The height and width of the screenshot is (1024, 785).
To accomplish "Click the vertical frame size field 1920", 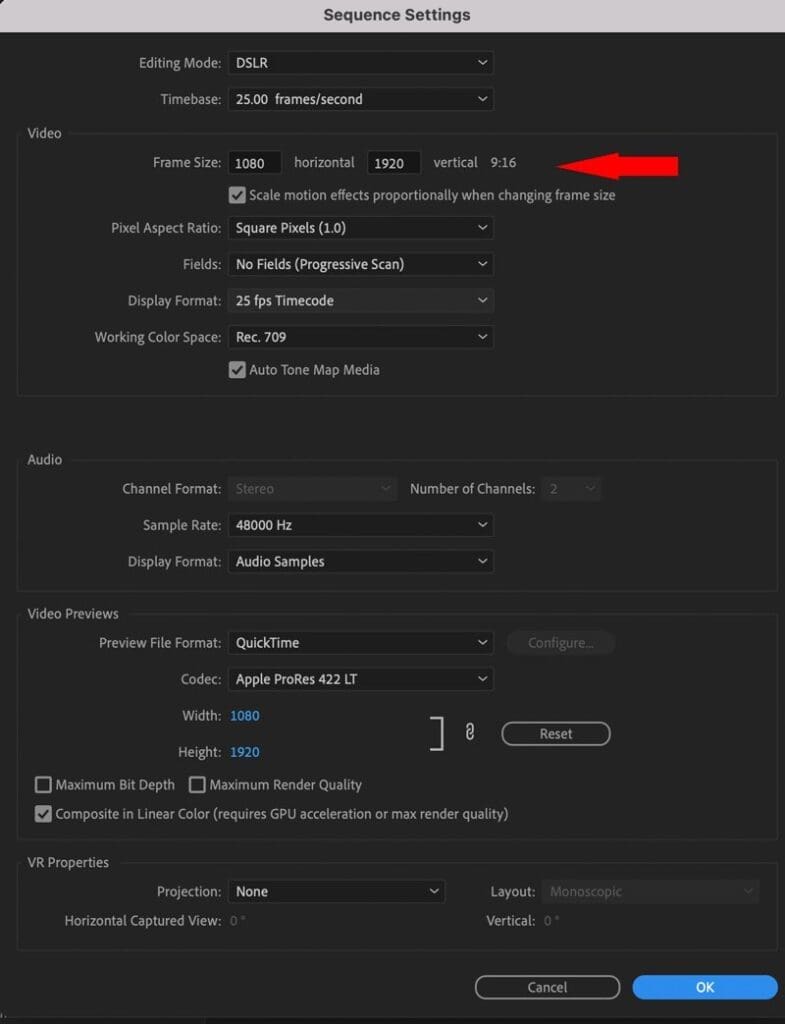I will [394, 163].
